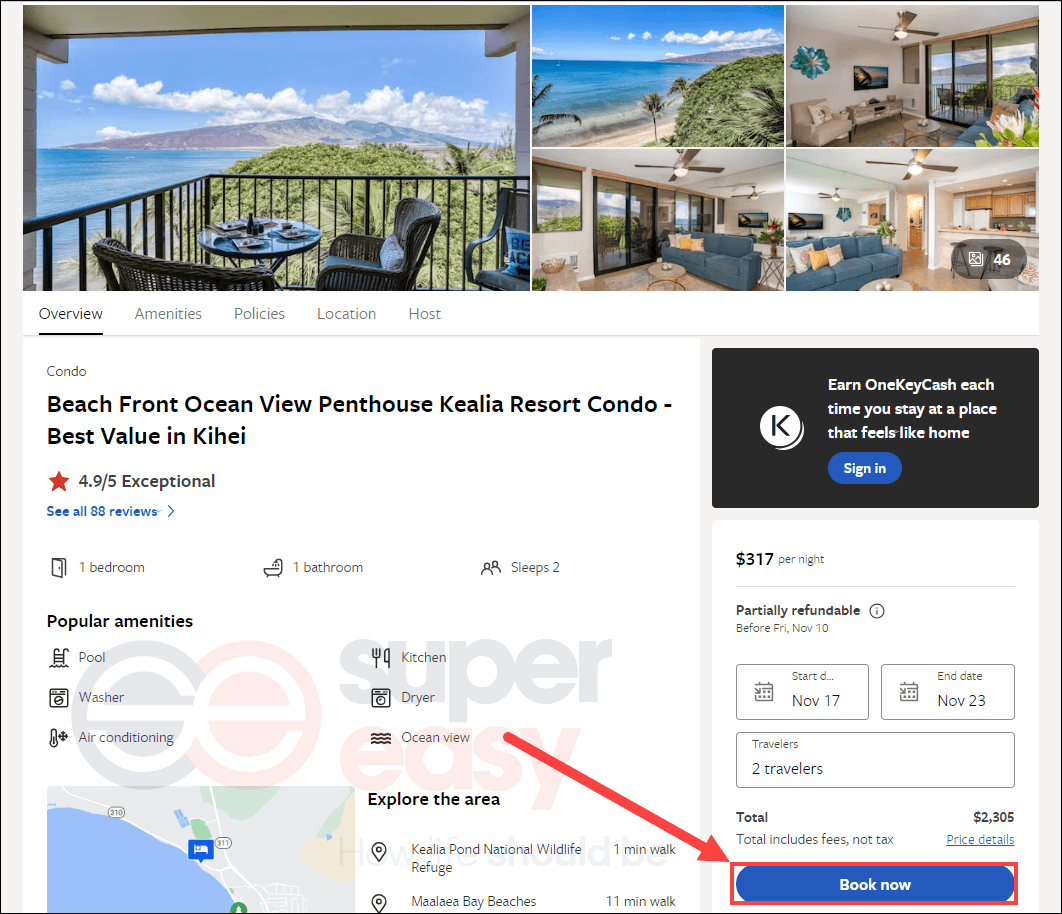This screenshot has width=1062, height=914.
Task: Click the Pool amenity icon
Action: point(59,657)
